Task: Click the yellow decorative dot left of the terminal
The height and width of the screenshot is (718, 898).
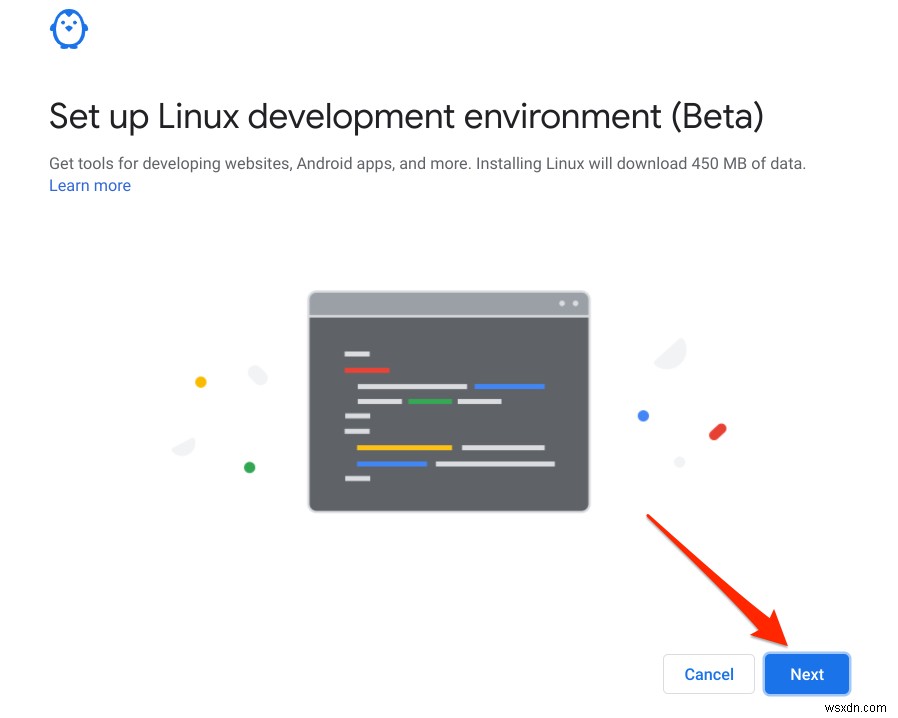Action: point(201,382)
